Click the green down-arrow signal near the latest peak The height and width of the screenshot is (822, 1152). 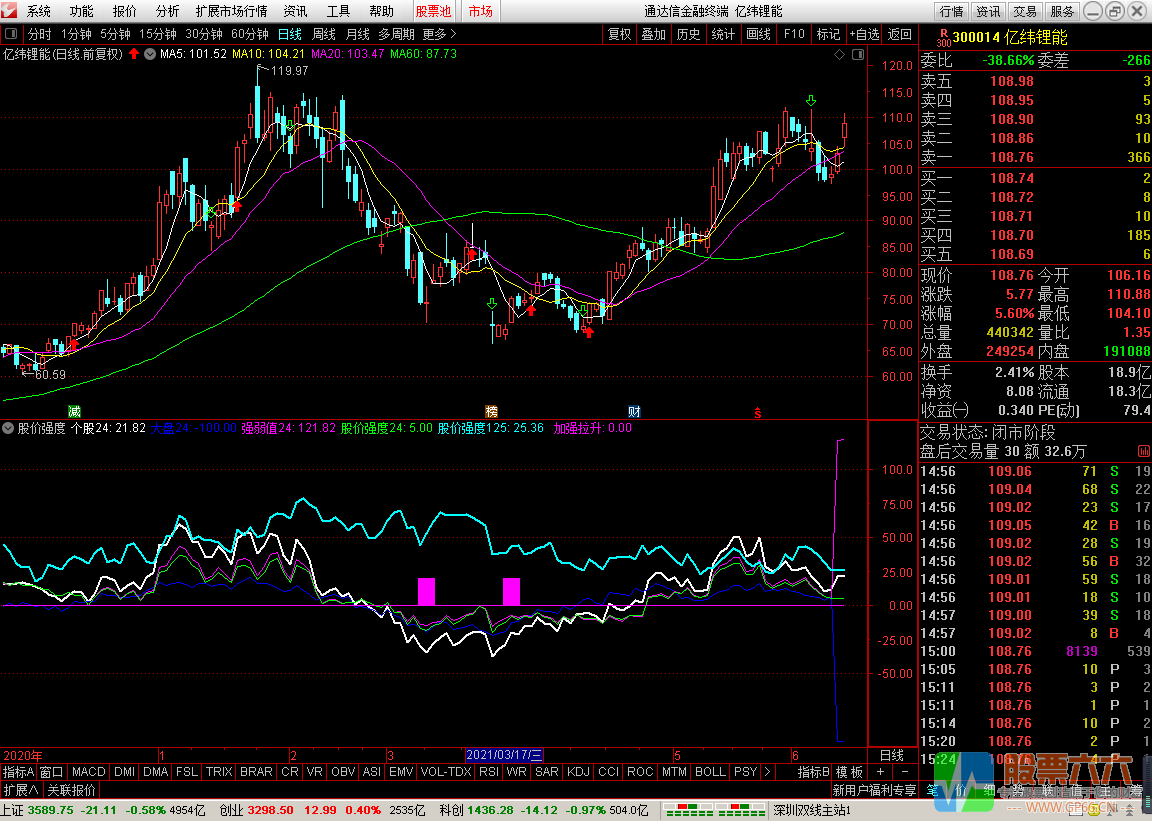(811, 100)
